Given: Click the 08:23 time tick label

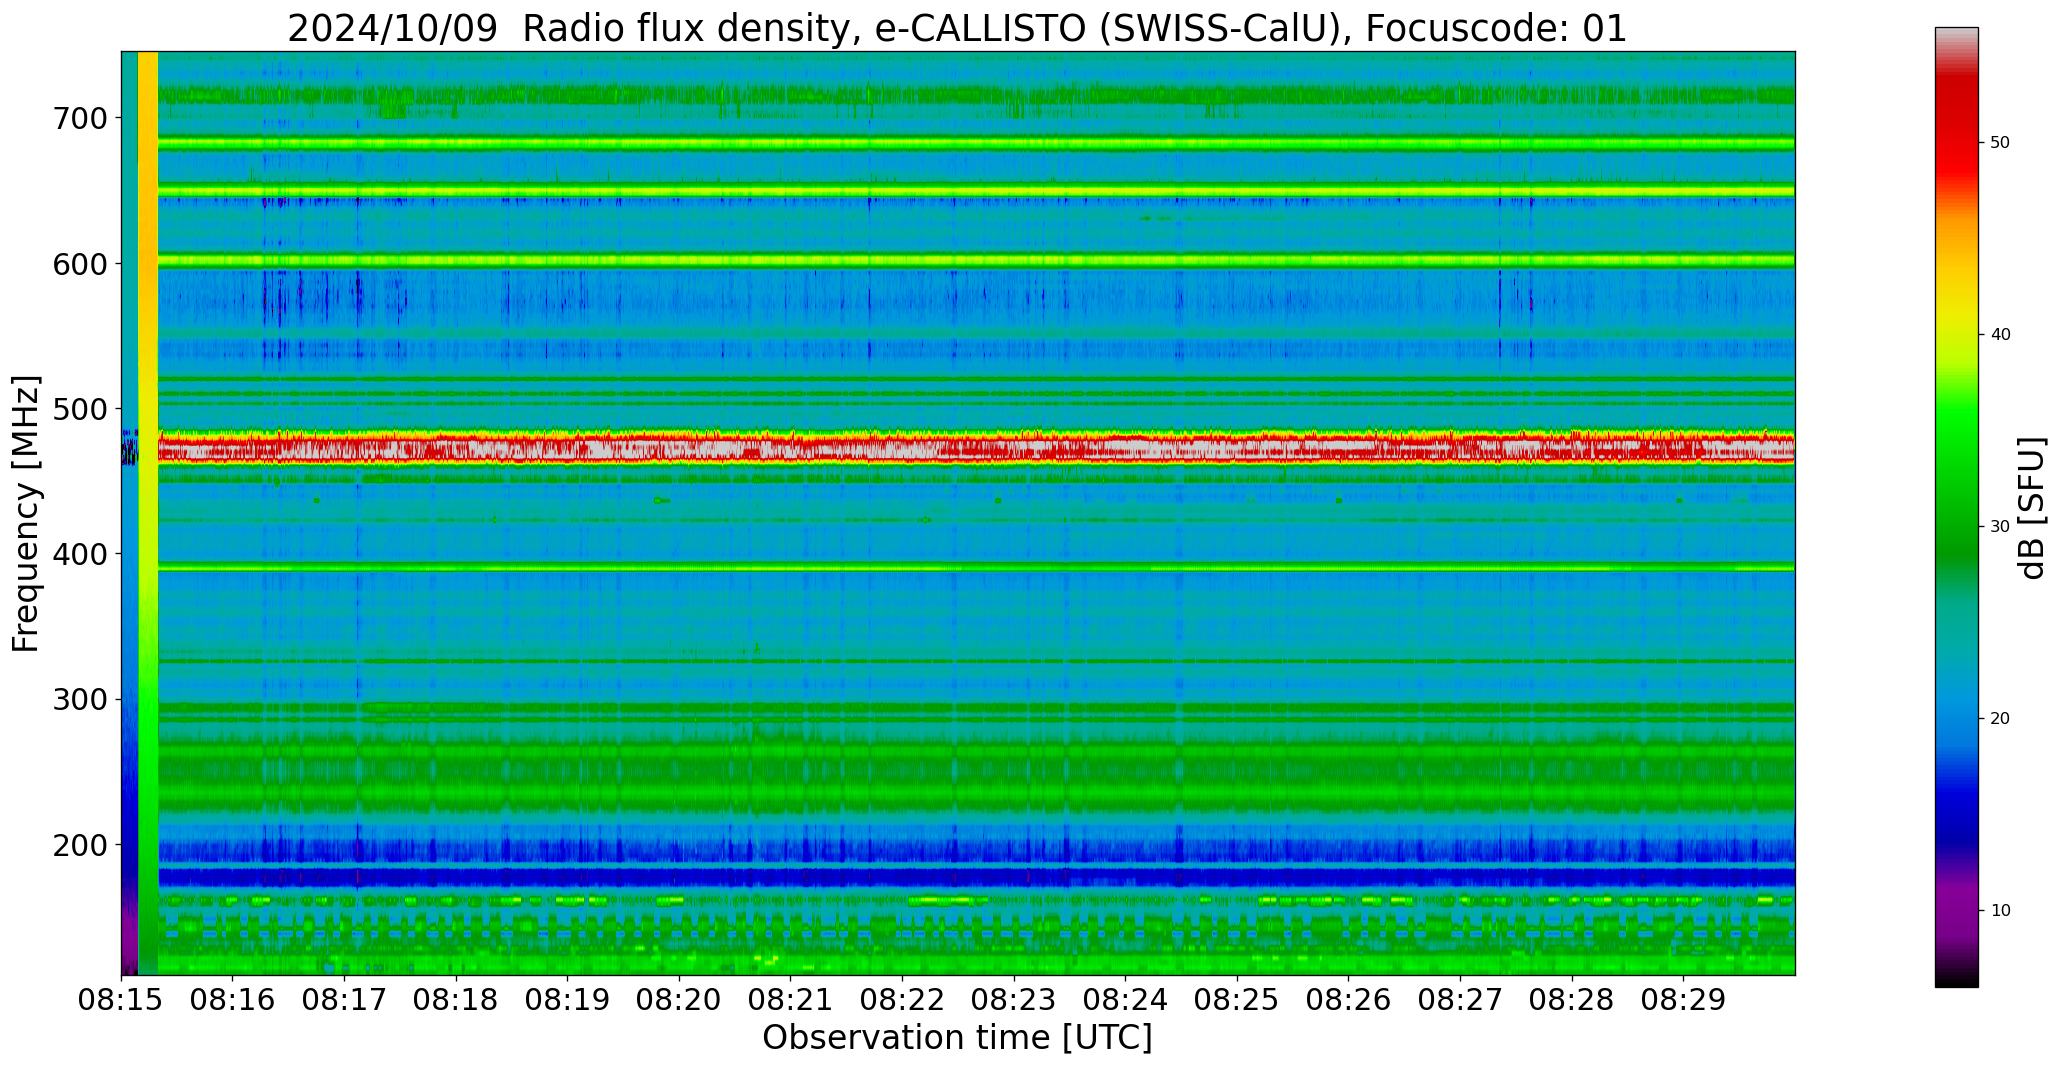Looking at the screenshot, I should (1014, 1000).
